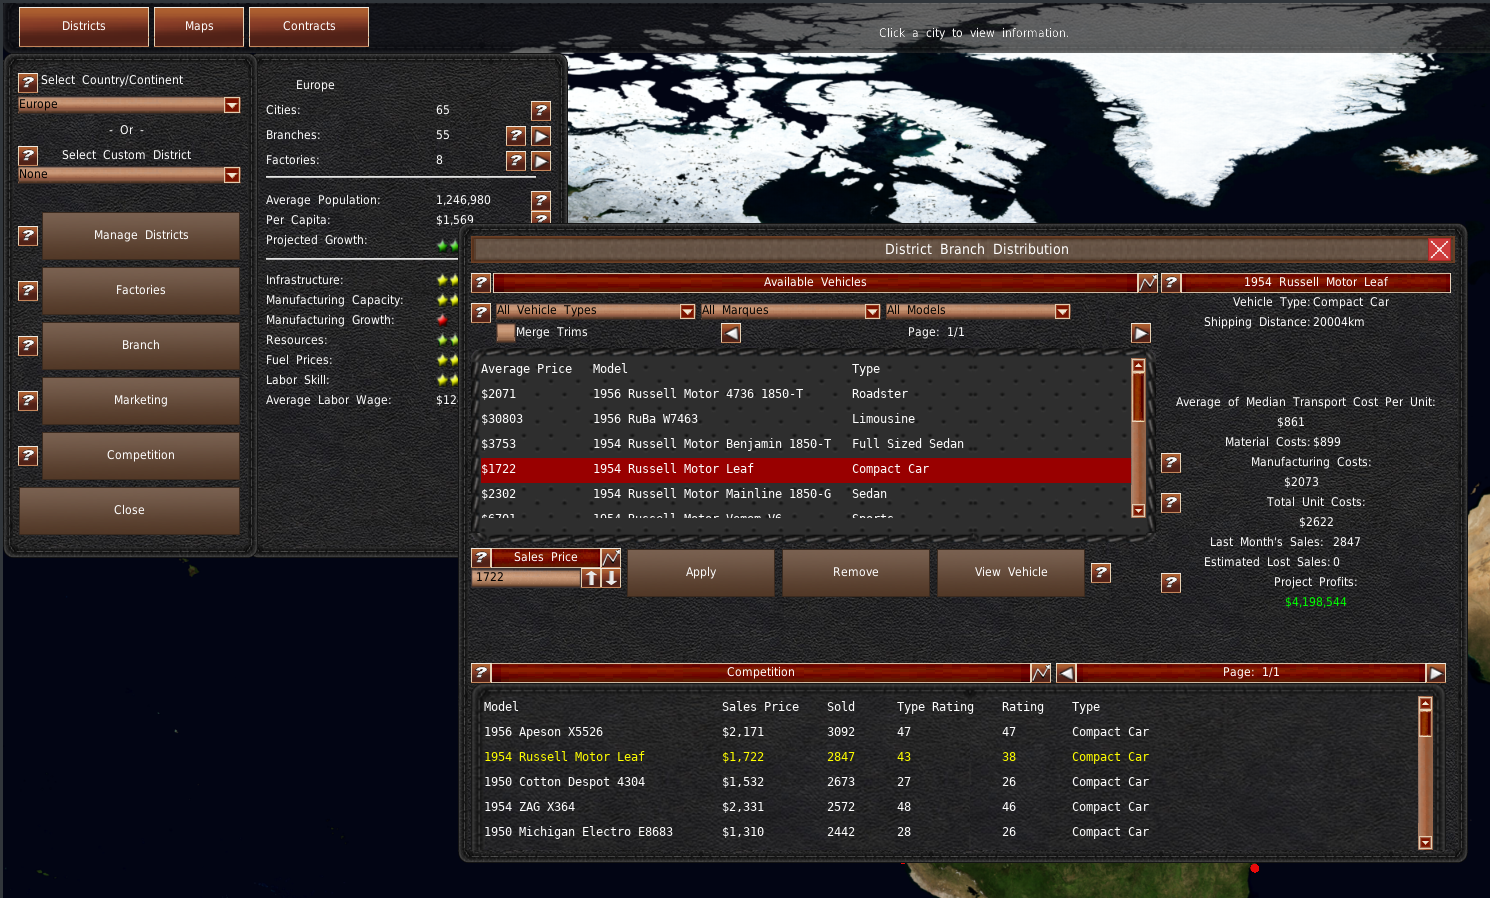Increase sales price with up arrow
This screenshot has height=898, width=1490.
(x=591, y=578)
